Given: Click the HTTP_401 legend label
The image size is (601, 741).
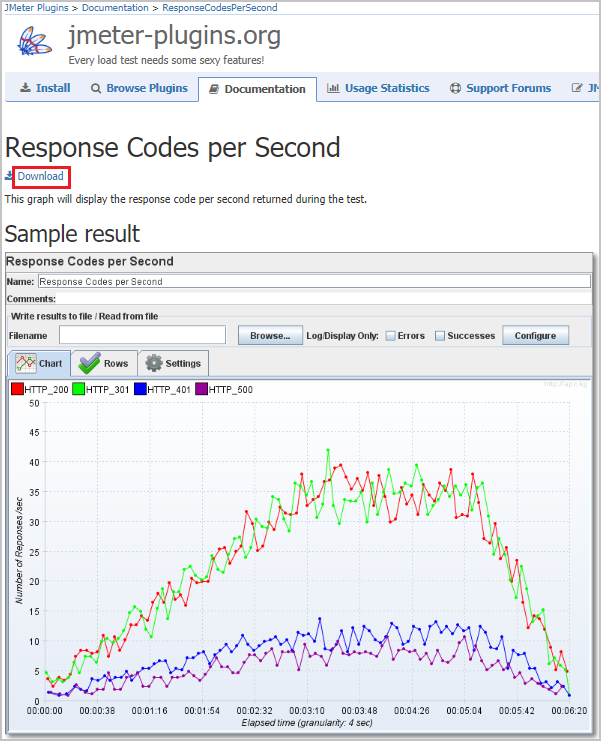Looking at the screenshot, I should pyautogui.click(x=169, y=390).
